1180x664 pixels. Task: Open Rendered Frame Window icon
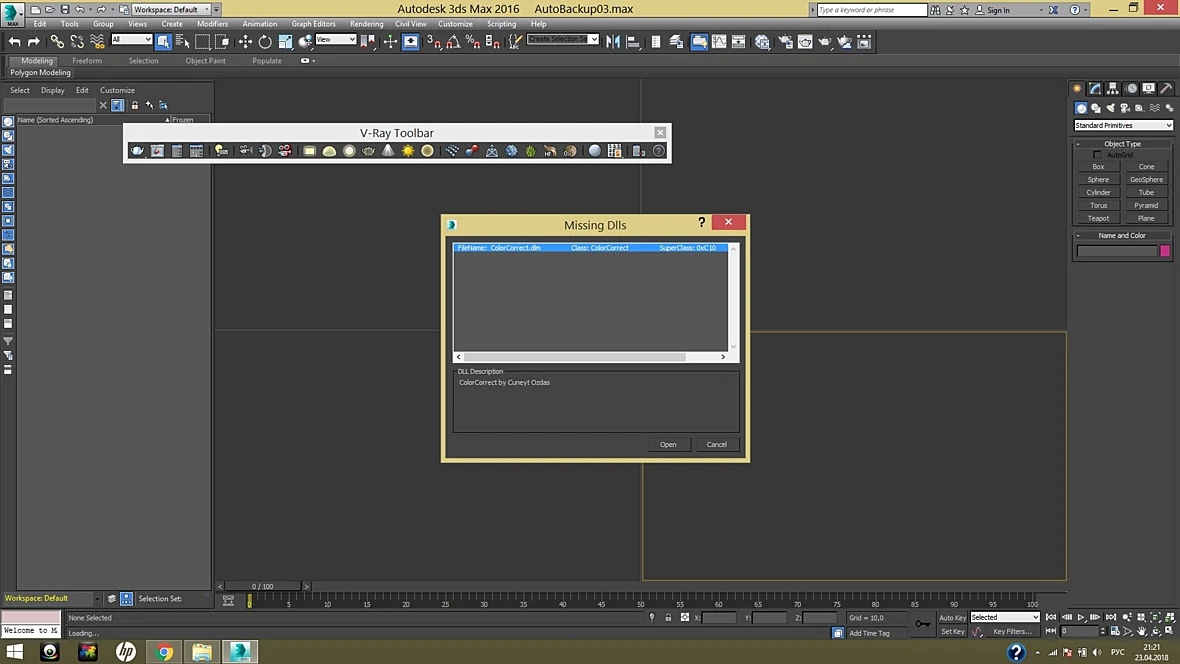point(804,42)
